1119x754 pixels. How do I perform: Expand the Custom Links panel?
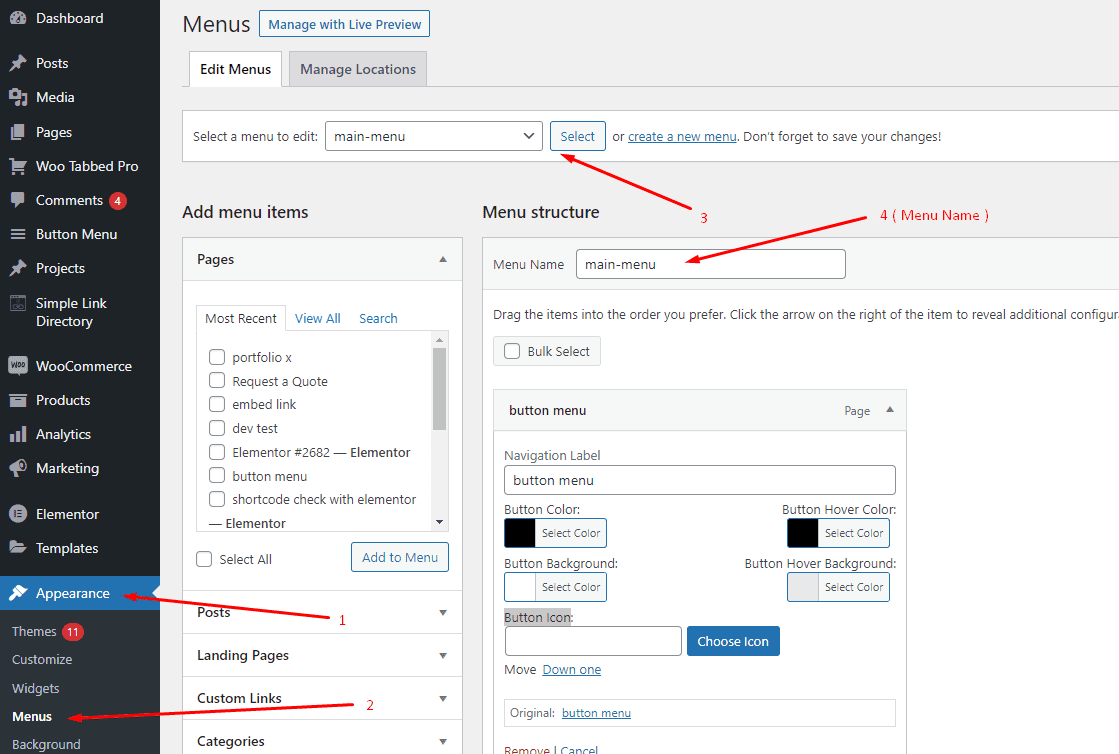click(442, 698)
